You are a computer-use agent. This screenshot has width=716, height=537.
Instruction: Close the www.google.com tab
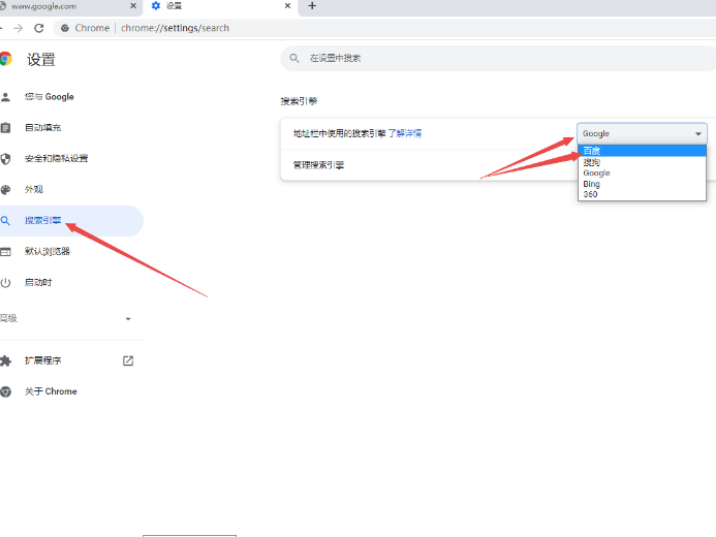tap(133, 6)
